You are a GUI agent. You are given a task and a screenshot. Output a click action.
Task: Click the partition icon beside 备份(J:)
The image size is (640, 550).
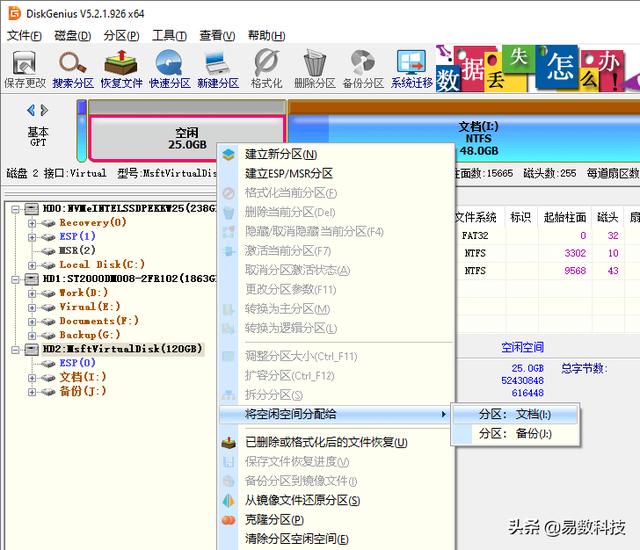pos(48,392)
